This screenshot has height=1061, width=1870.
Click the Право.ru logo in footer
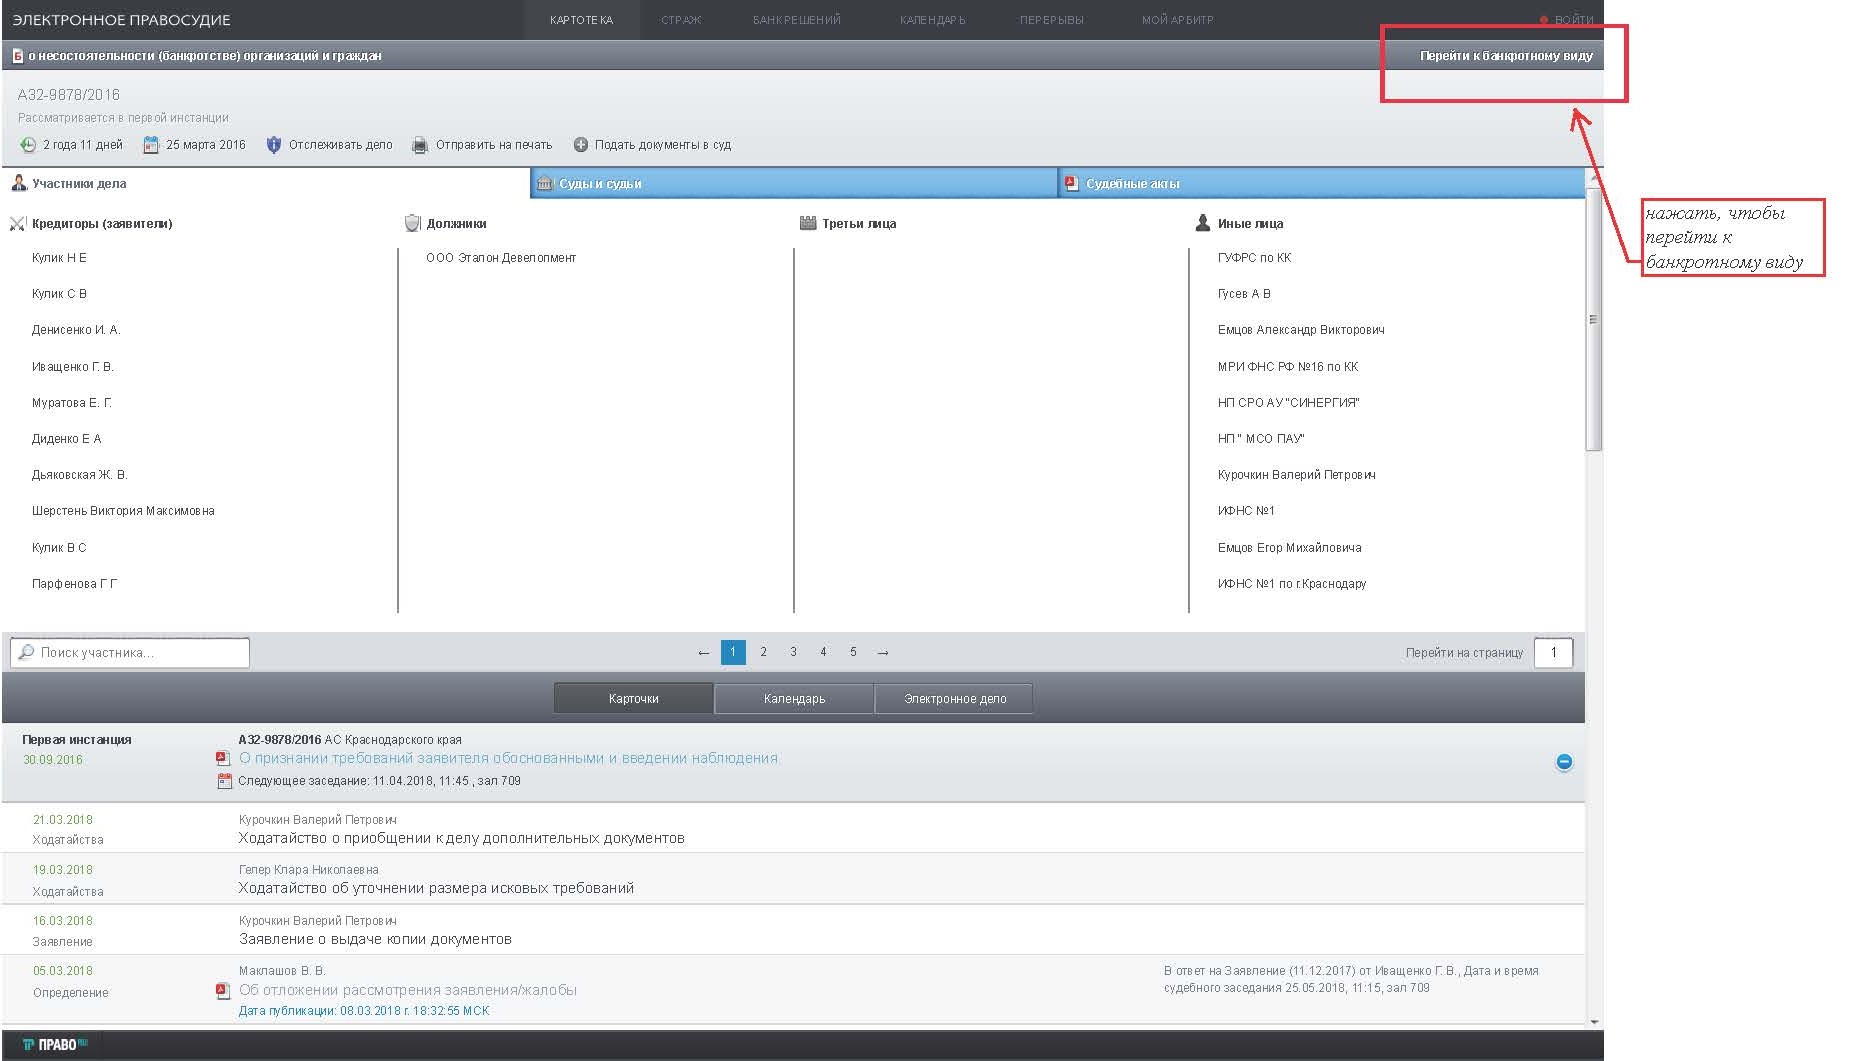click(x=55, y=1044)
